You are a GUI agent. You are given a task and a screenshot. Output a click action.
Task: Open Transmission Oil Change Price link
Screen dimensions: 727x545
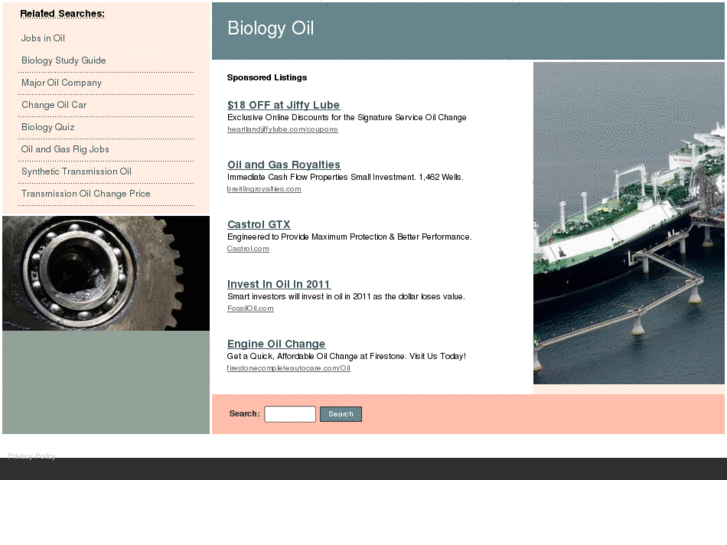tap(85, 194)
